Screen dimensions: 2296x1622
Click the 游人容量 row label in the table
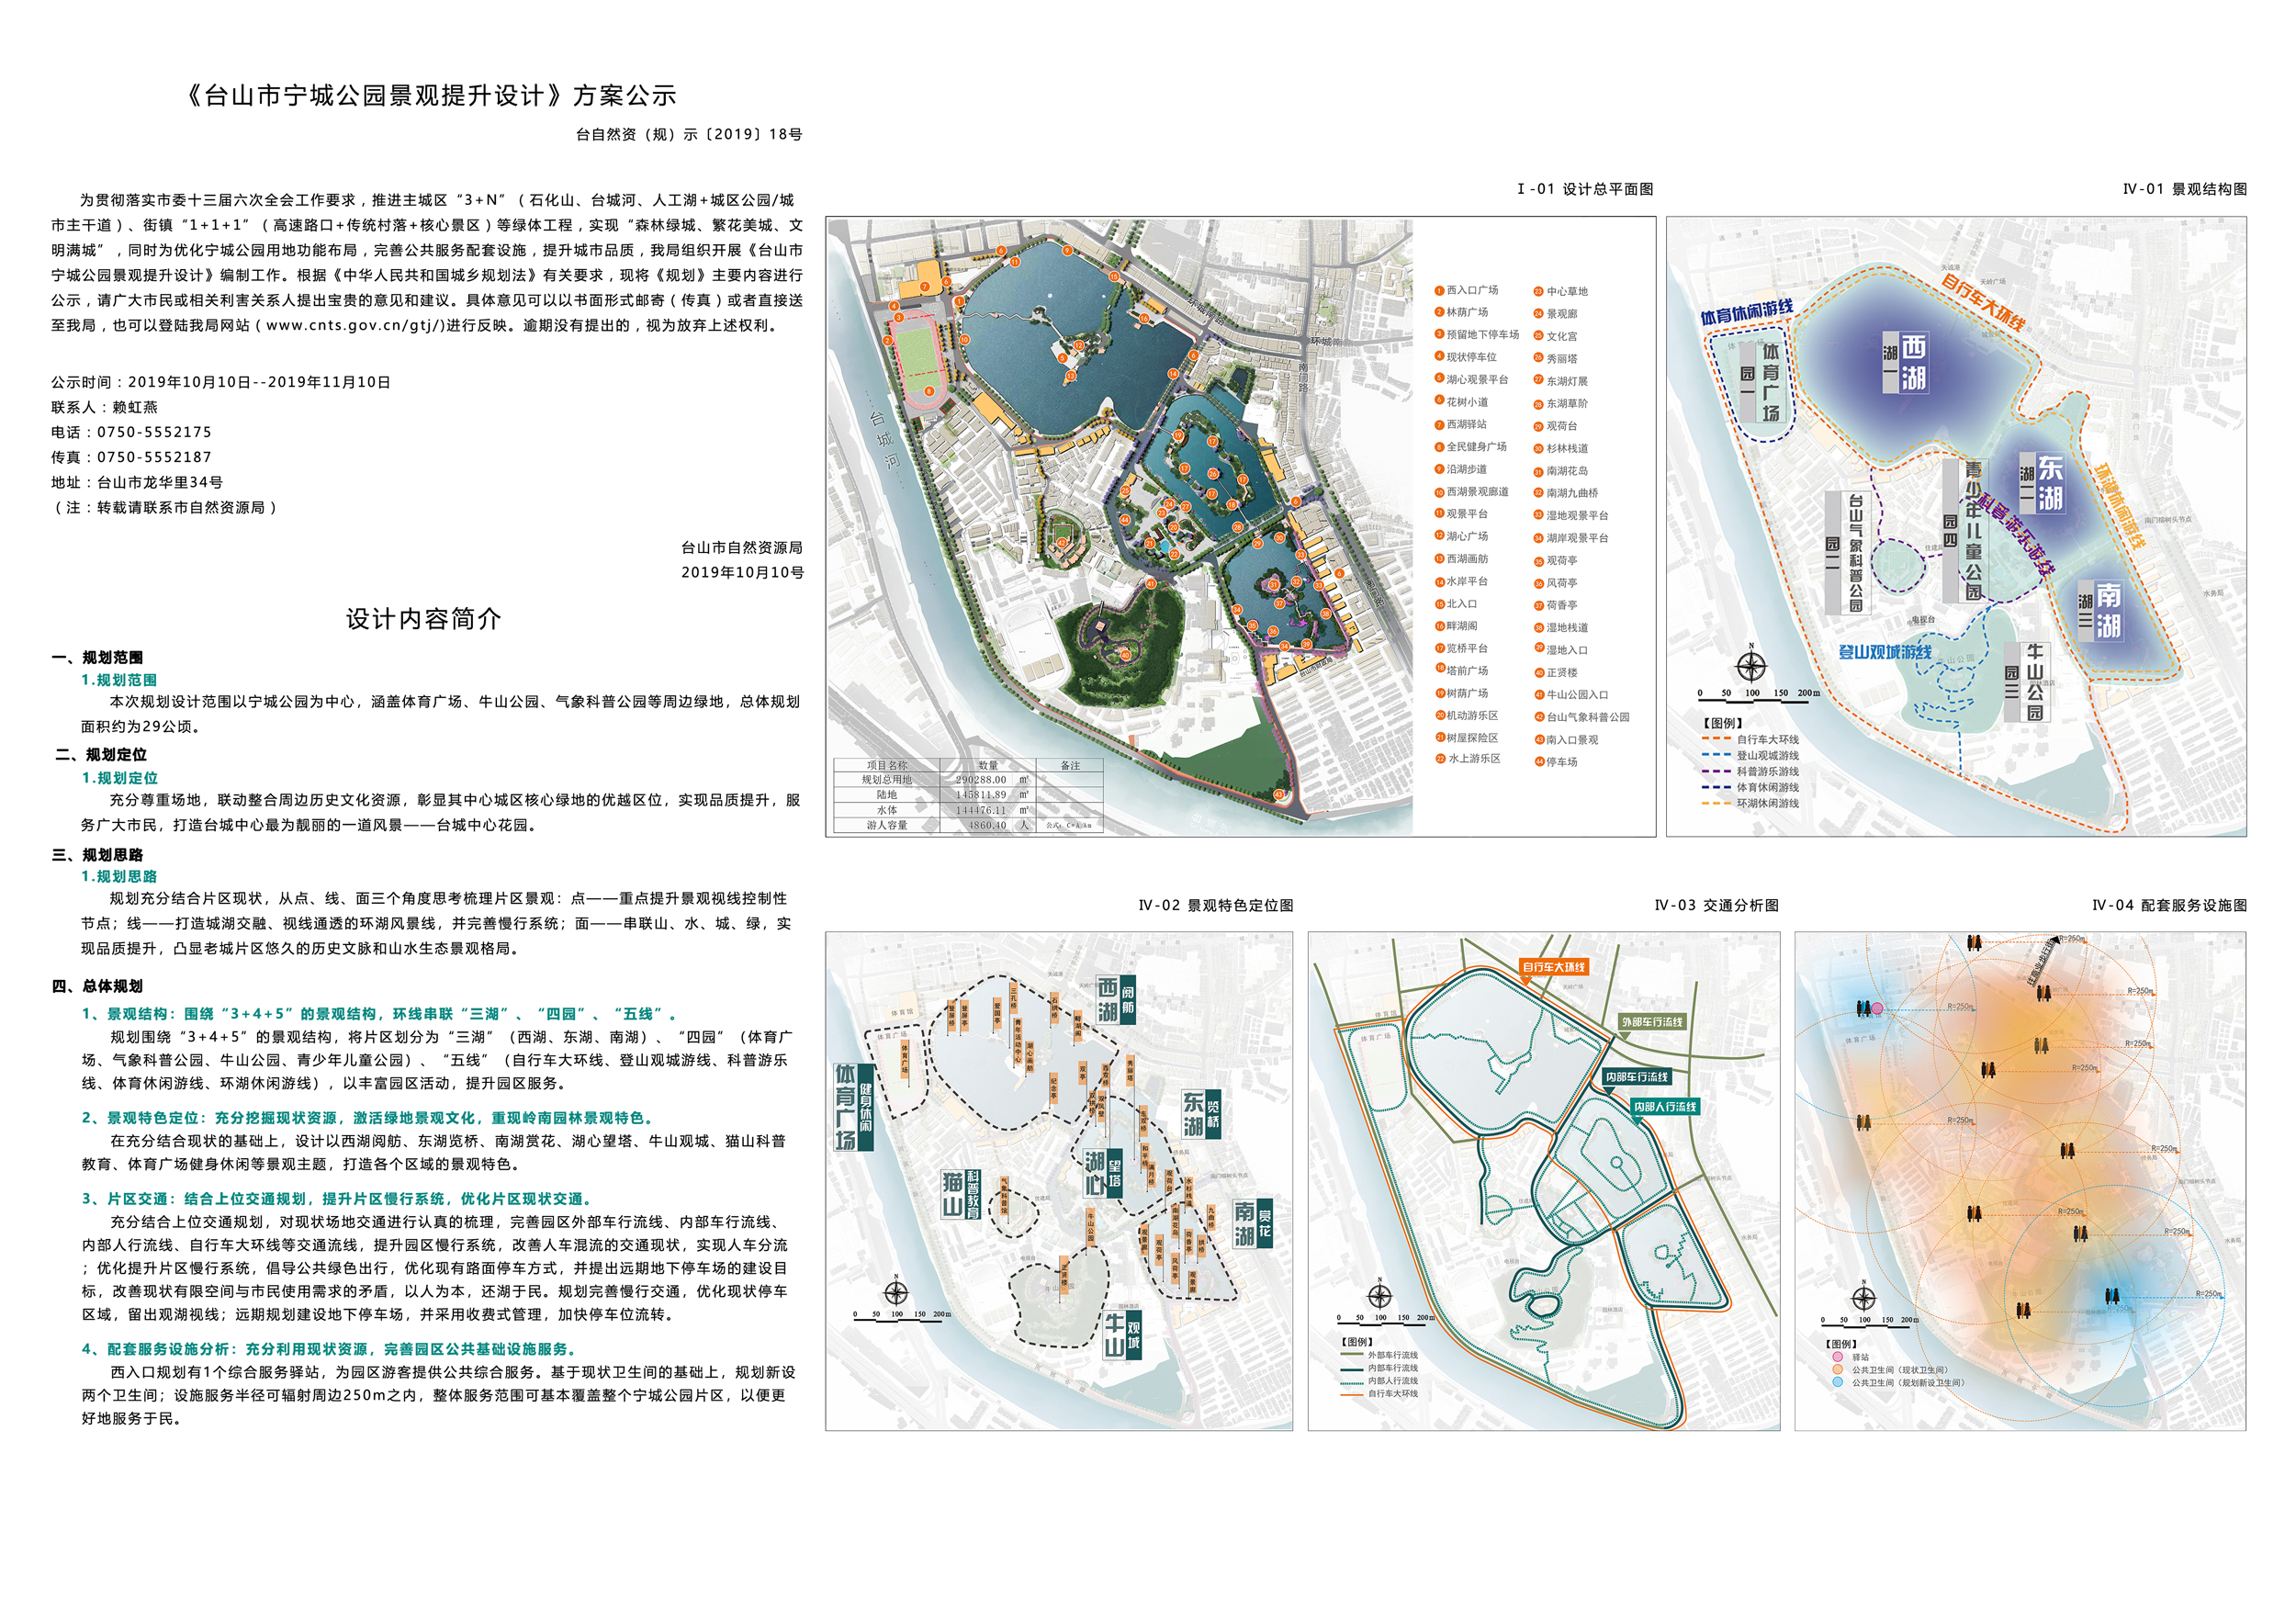click(887, 826)
